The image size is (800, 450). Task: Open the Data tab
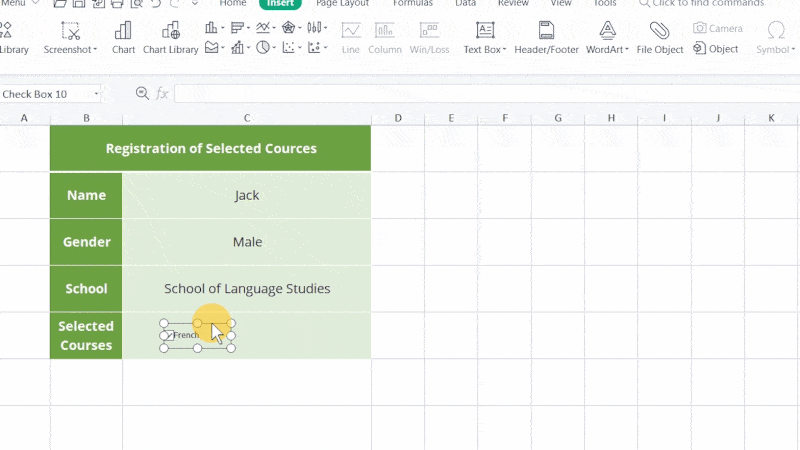click(x=465, y=3)
